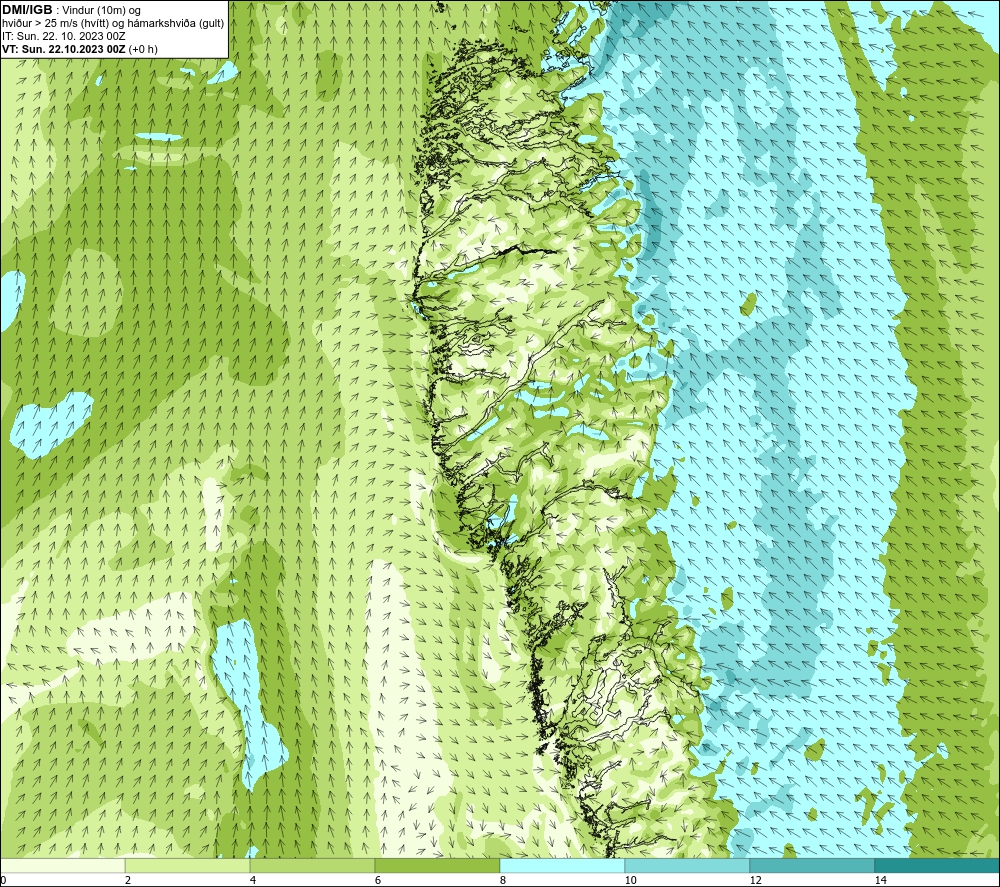Select the 2–4 m/s light green band
This screenshot has height=887, width=1000.
click(x=188, y=865)
